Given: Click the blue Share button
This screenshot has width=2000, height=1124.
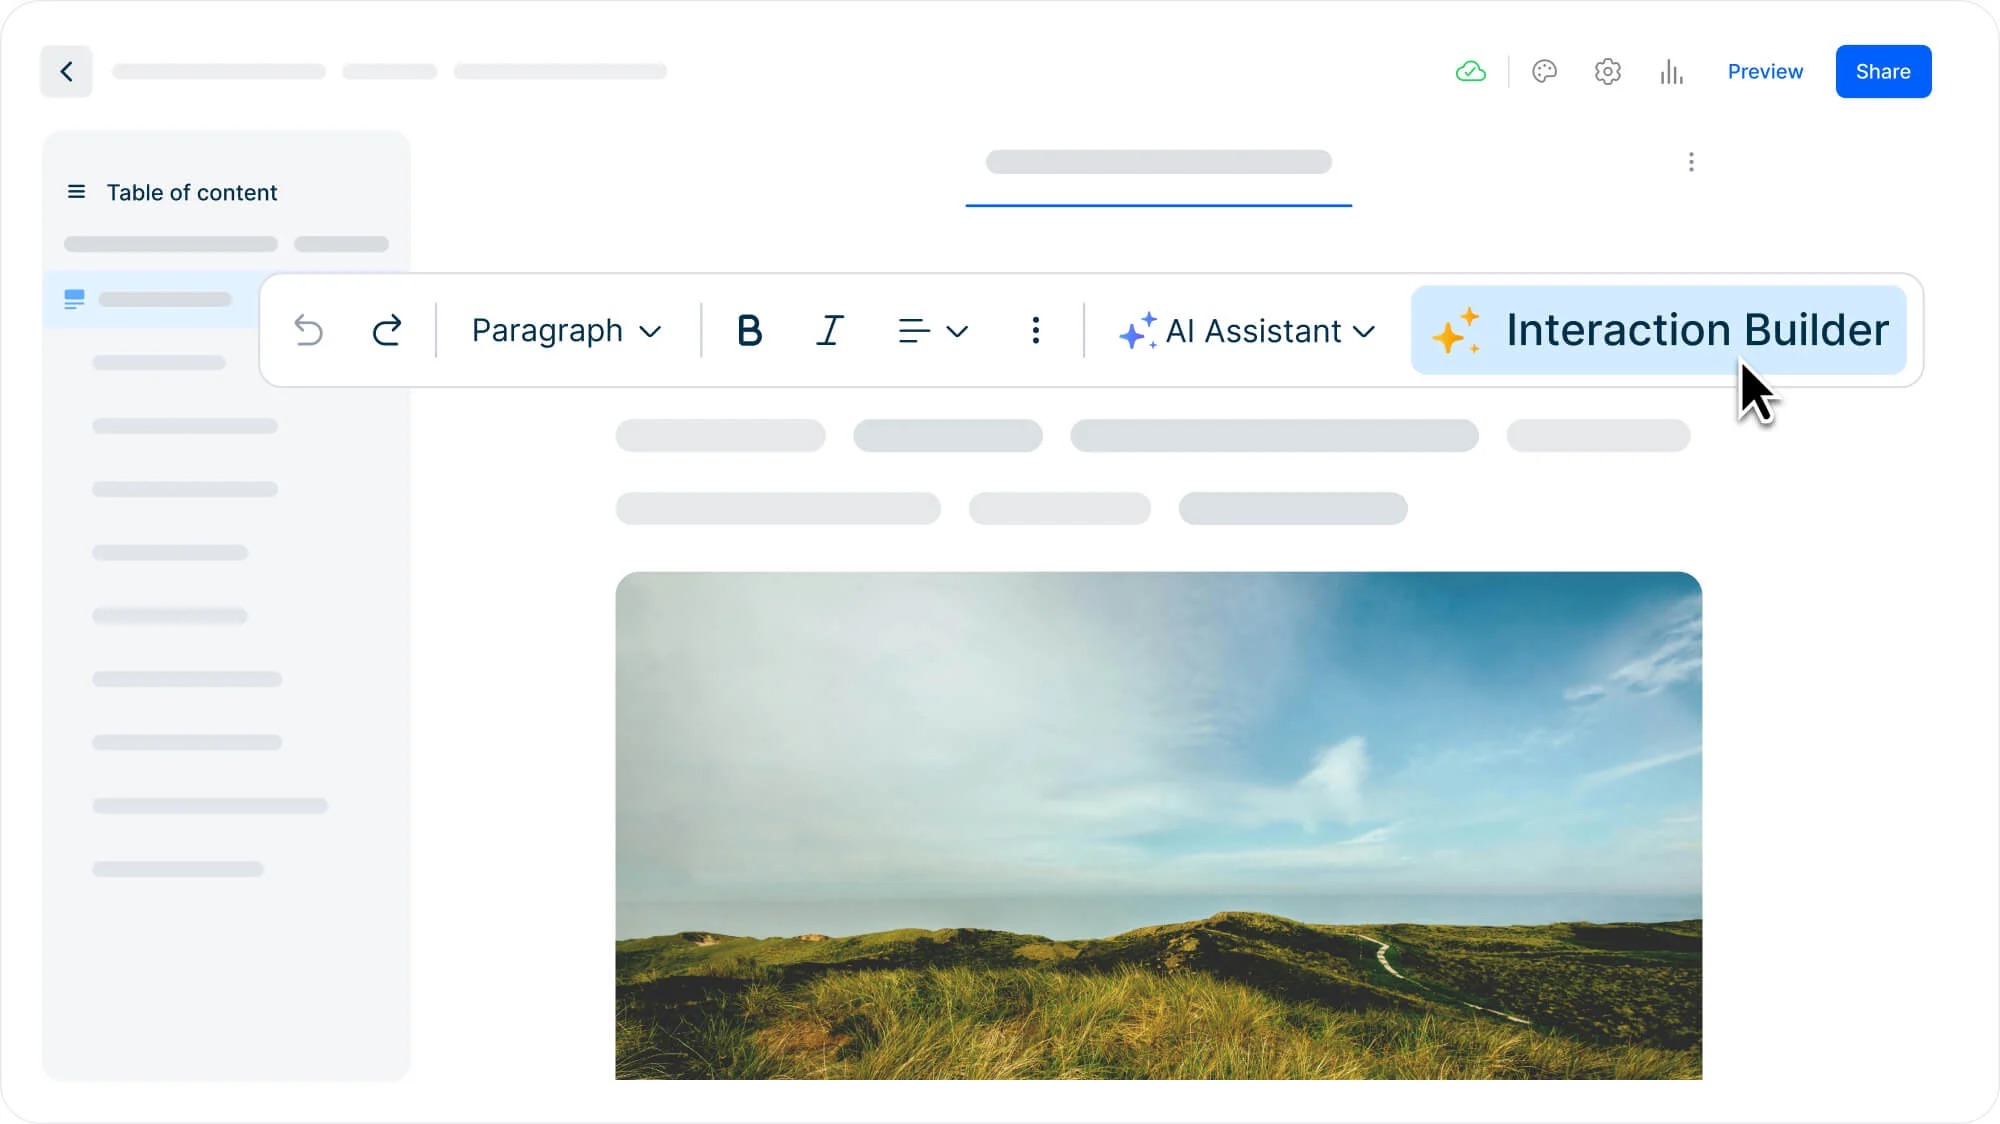Looking at the screenshot, I should (x=1883, y=71).
